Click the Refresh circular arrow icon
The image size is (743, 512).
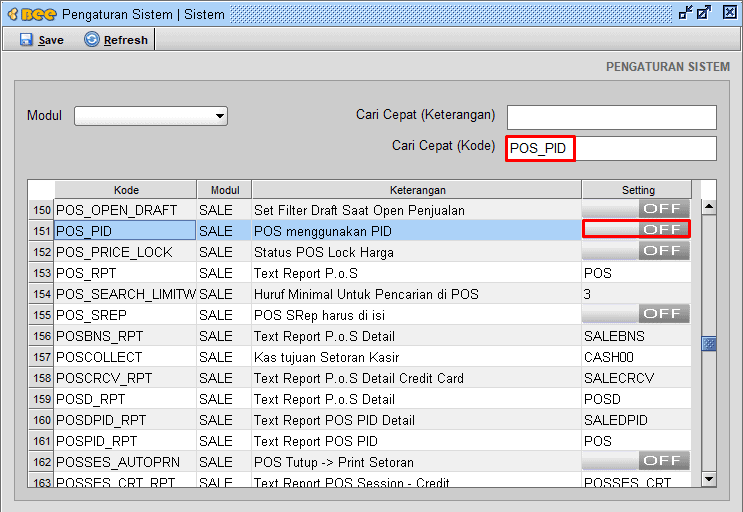pos(92,39)
